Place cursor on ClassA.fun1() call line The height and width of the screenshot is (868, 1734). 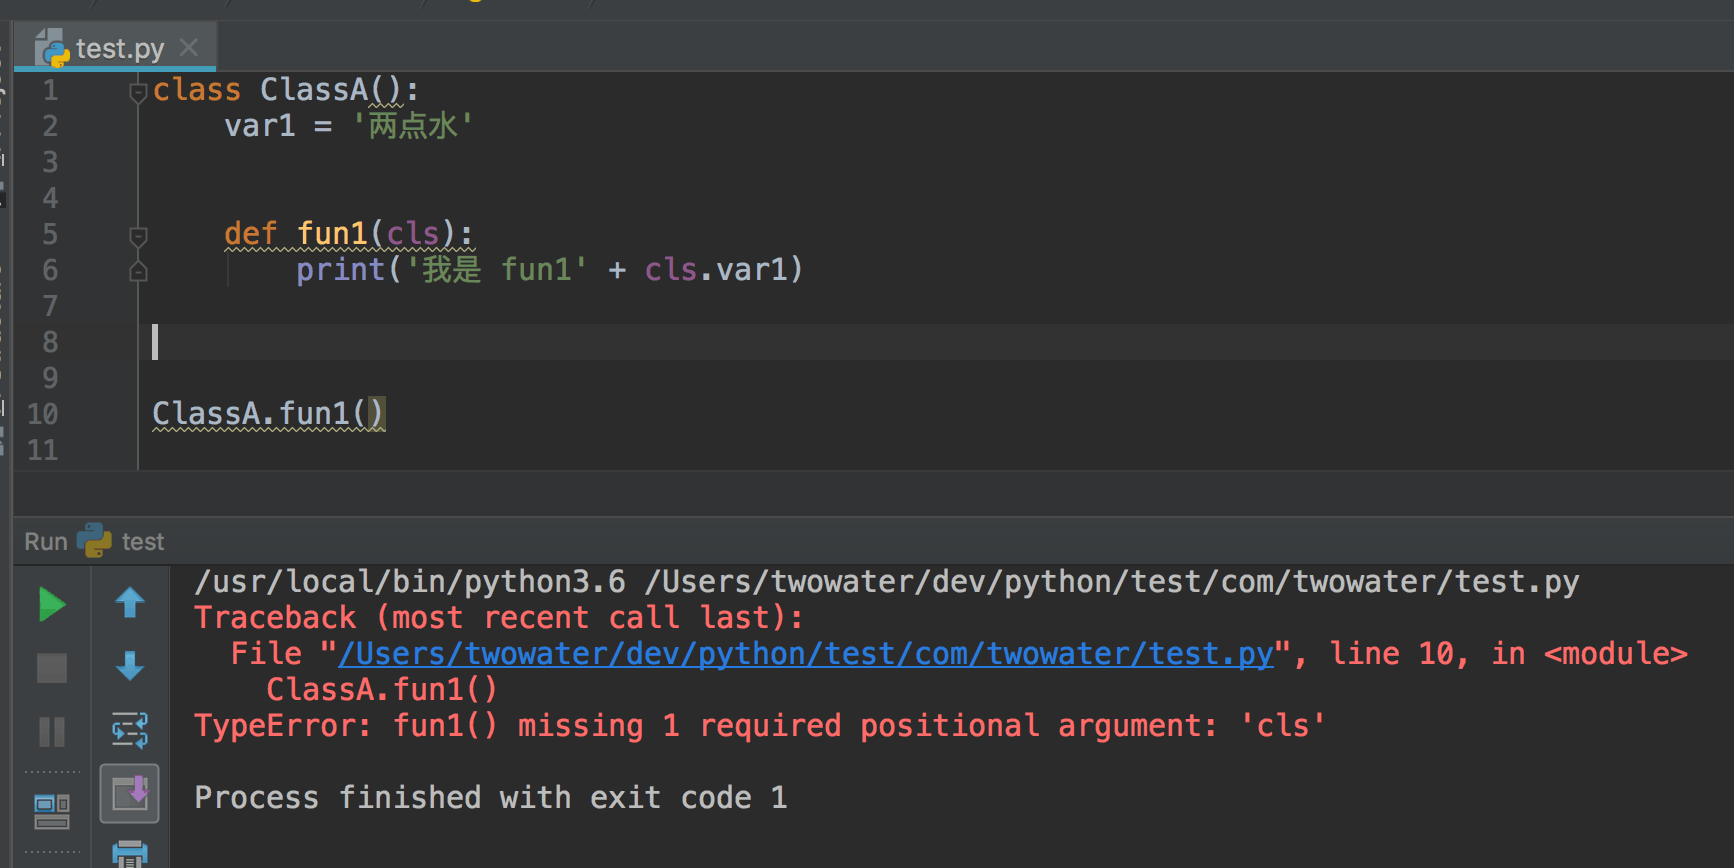pos(267,414)
